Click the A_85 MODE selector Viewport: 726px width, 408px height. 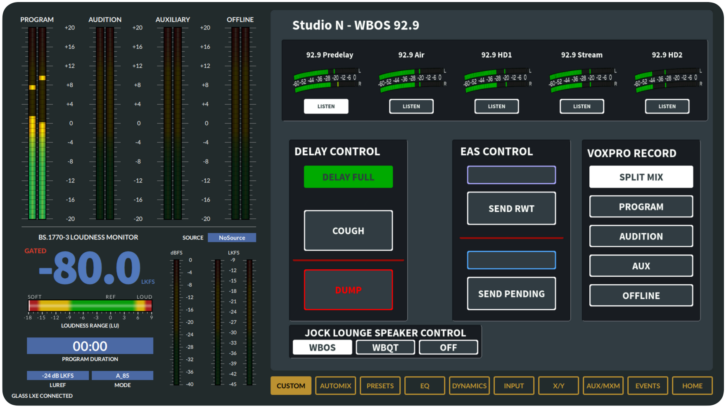tap(122, 376)
